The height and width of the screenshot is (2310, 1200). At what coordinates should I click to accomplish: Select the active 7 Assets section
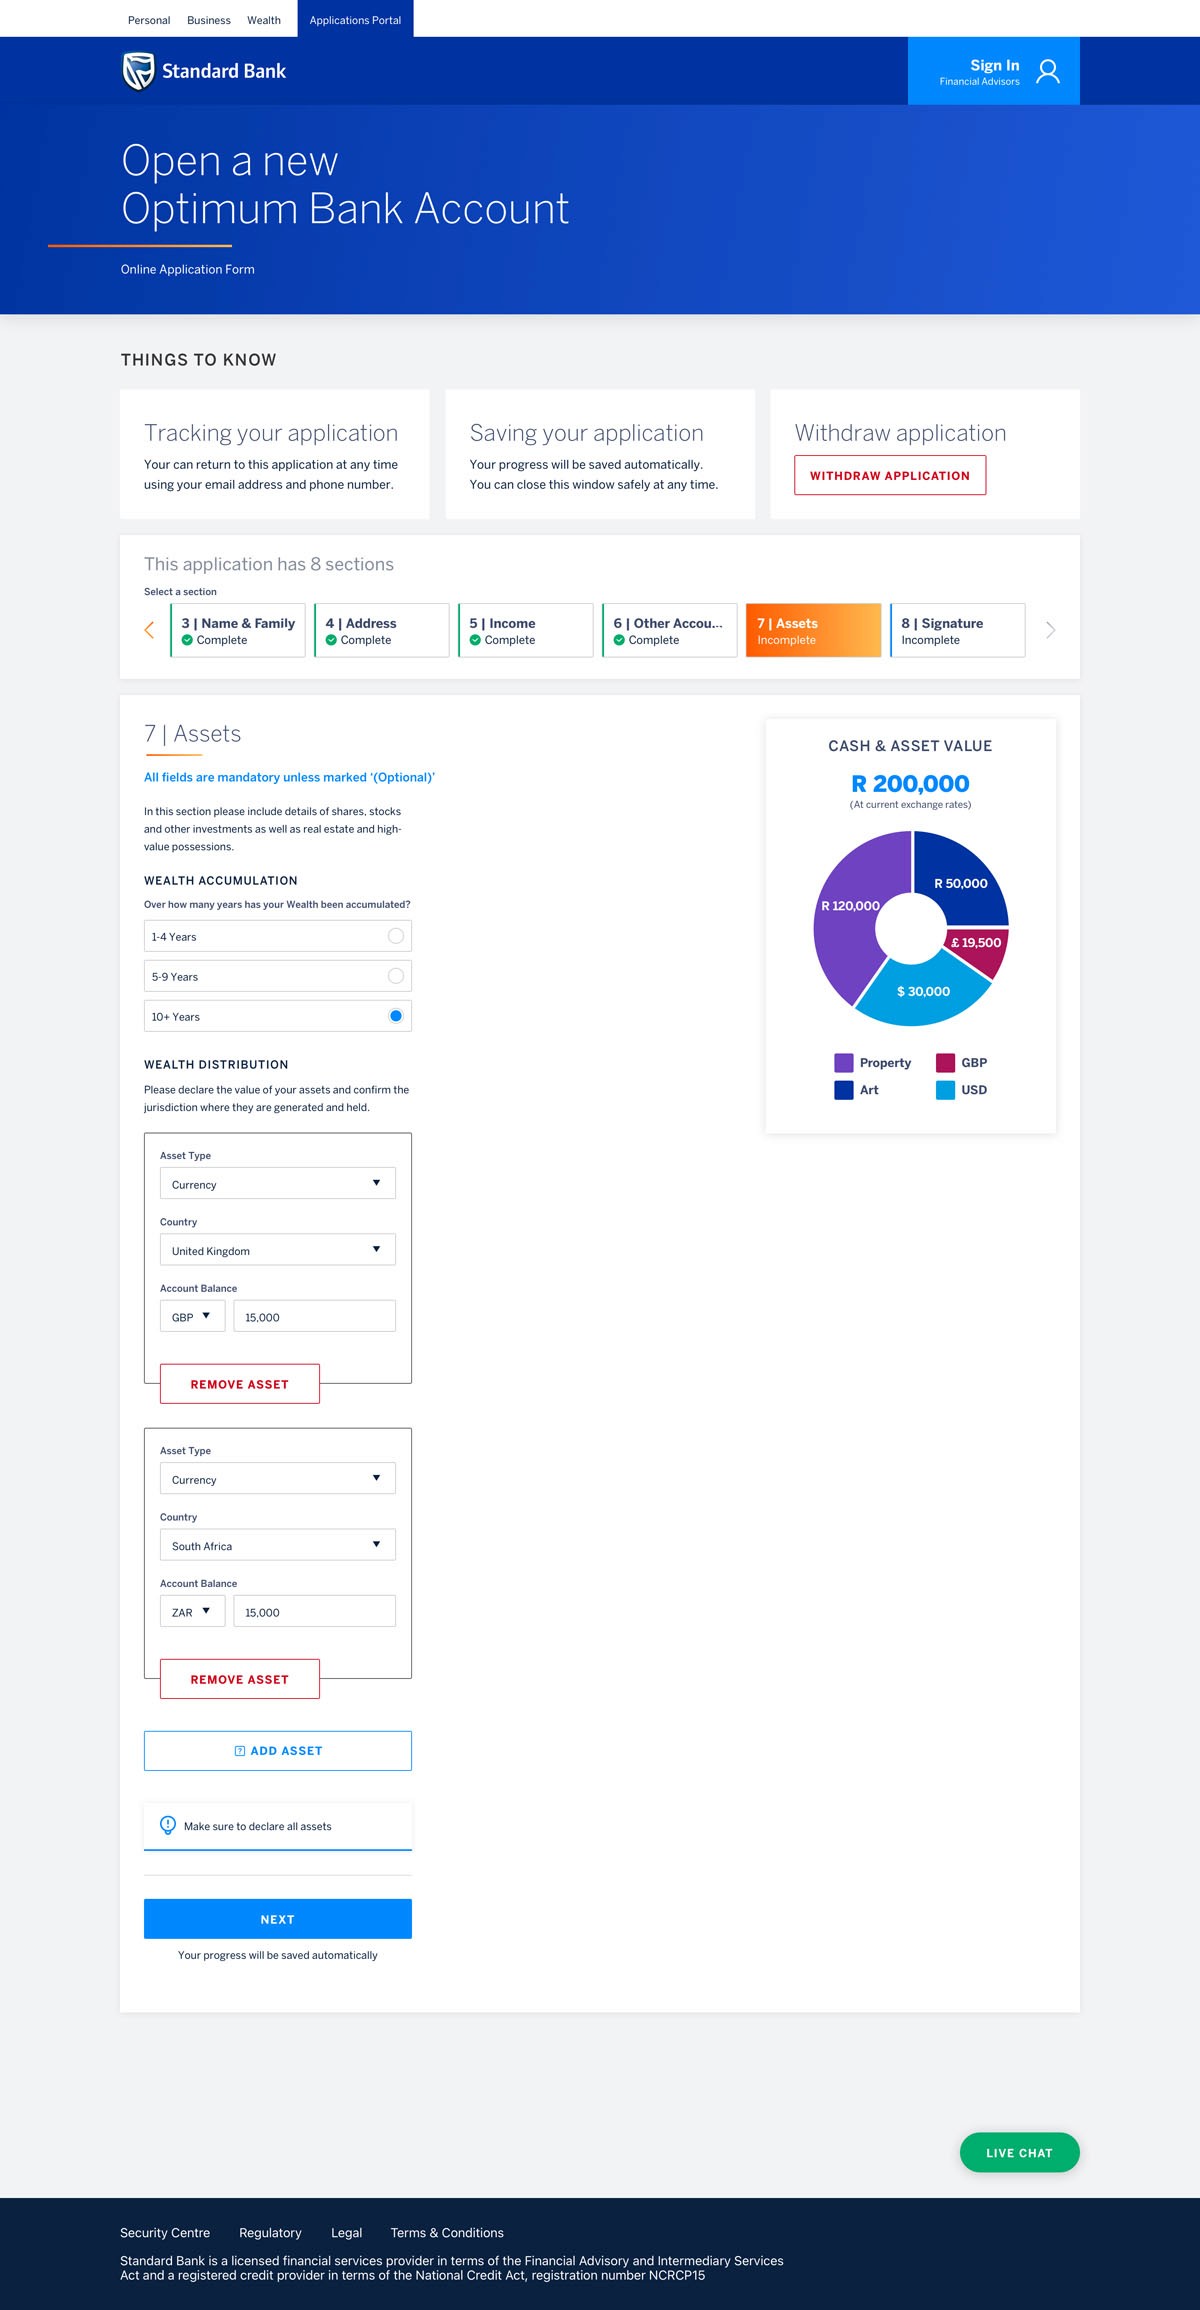click(x=814, y=630)
